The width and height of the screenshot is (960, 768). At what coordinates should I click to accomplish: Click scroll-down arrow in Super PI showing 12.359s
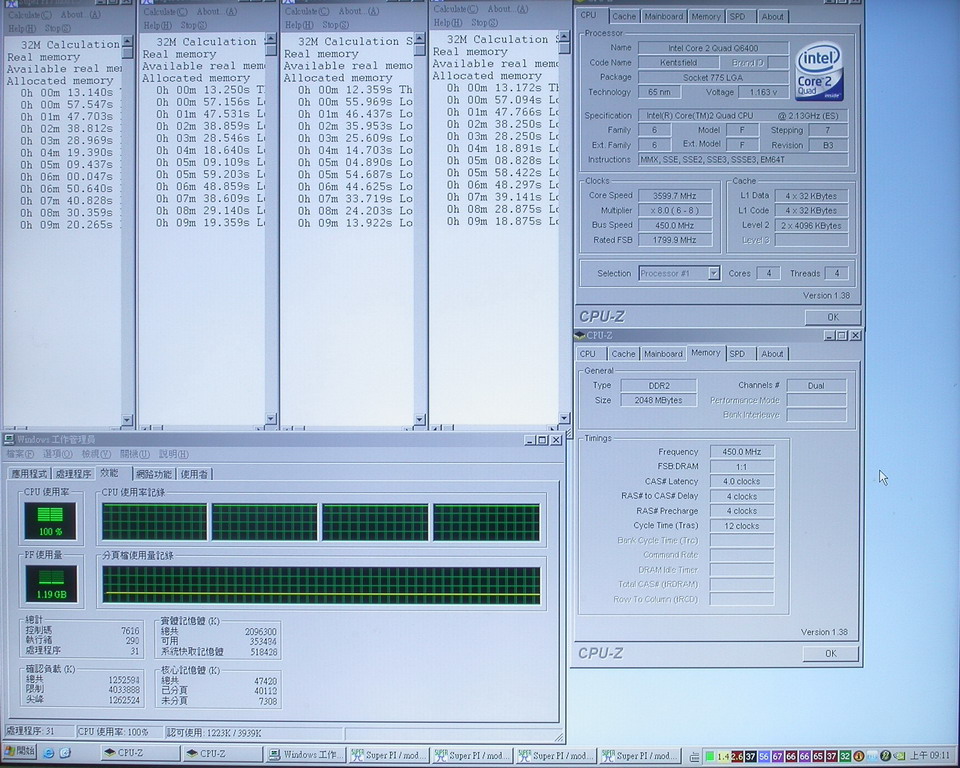[419, 420]
